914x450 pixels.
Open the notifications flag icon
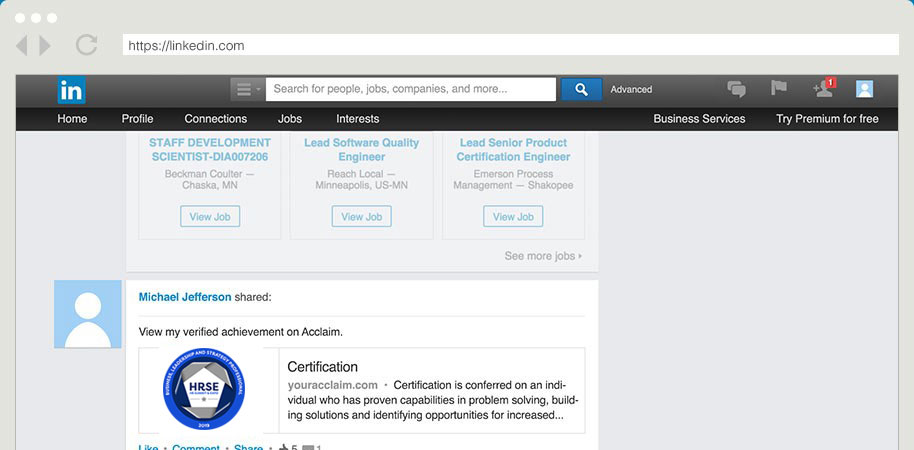click(x=779, y=88)
